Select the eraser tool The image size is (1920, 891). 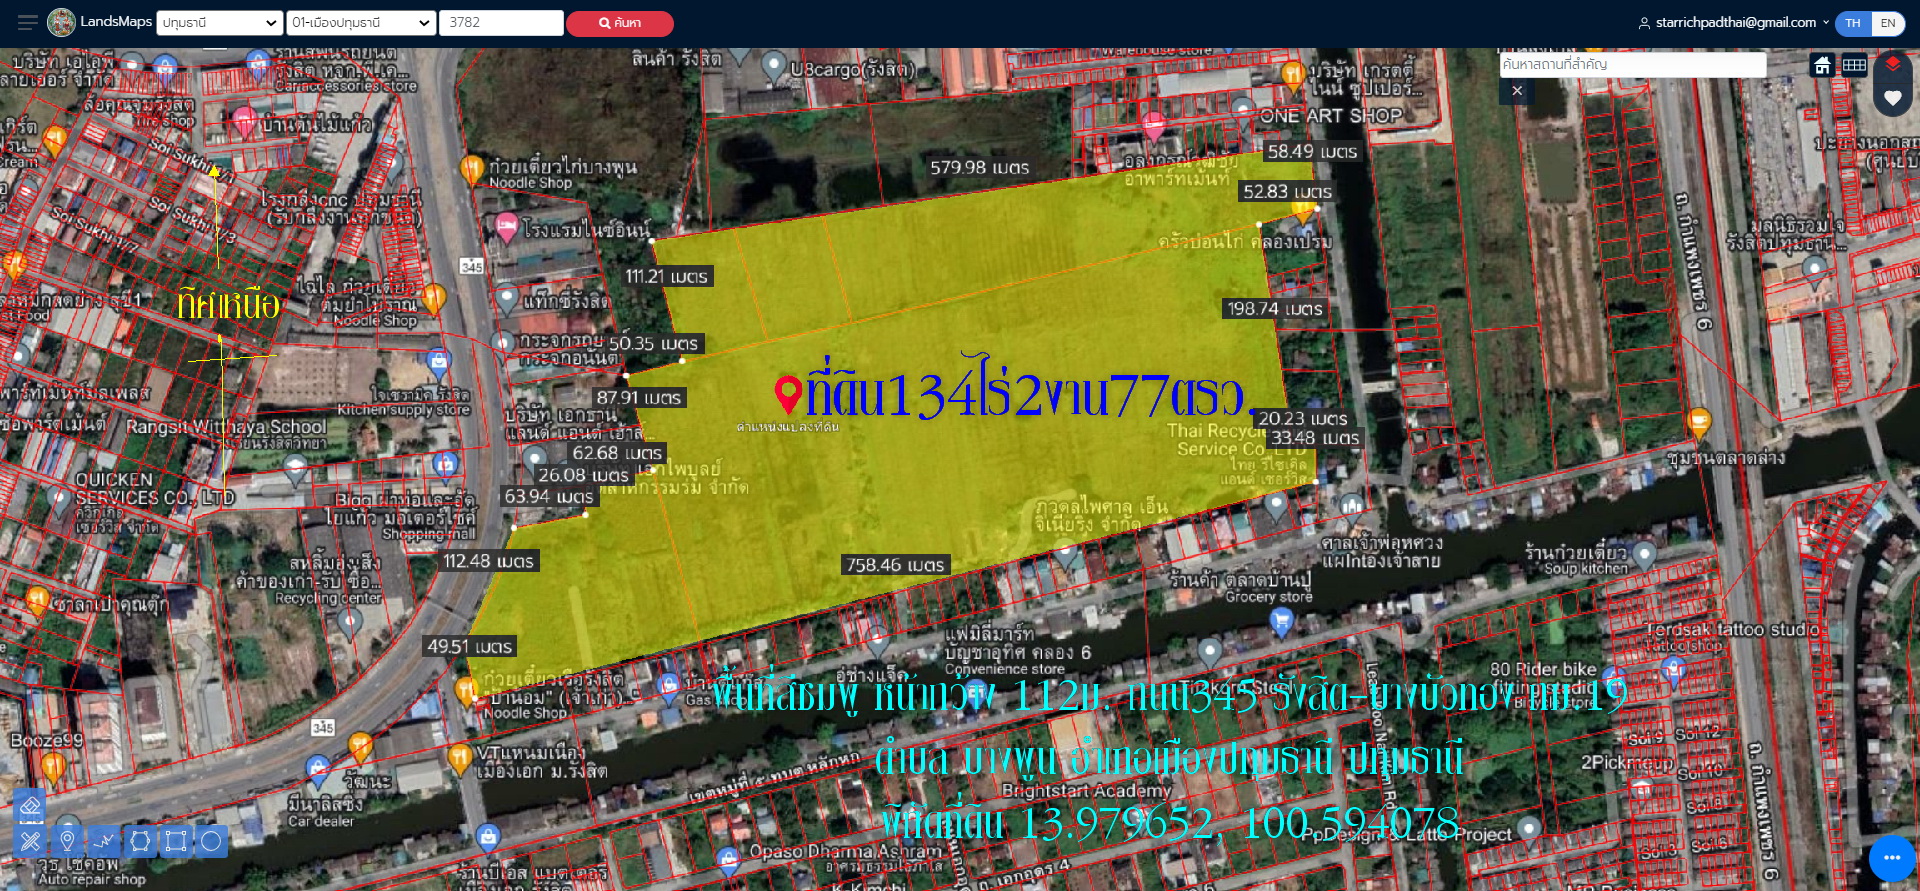click(x=30, y=807)
